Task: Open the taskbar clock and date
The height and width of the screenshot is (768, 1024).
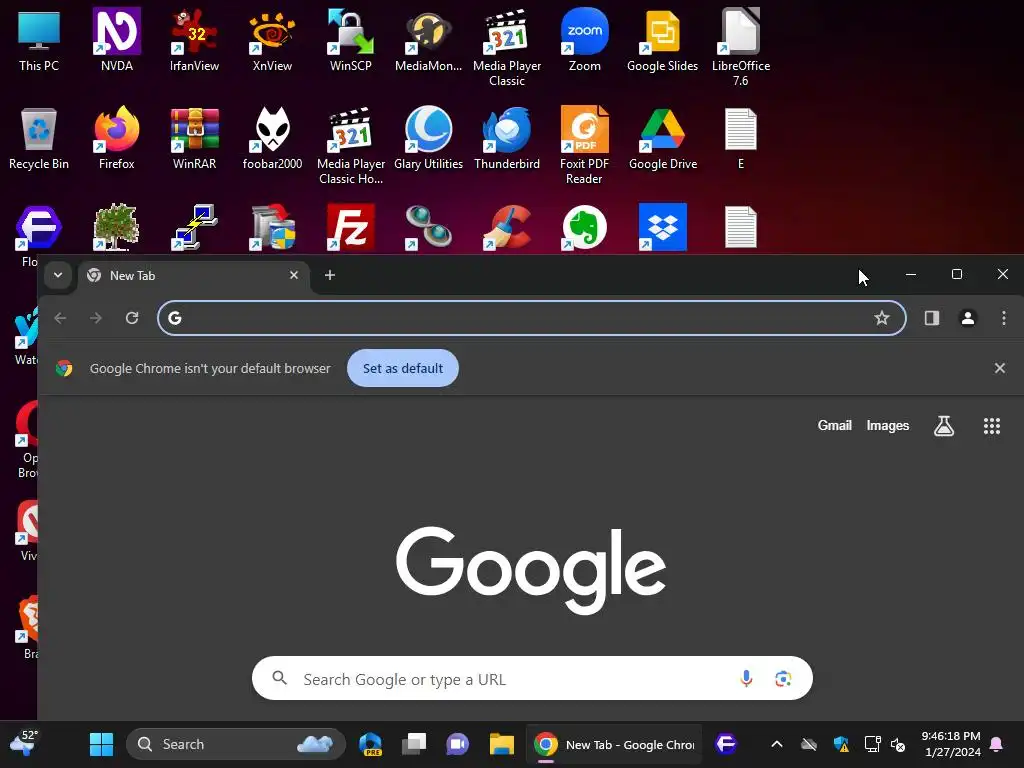Action: click(x=951, y=744)
